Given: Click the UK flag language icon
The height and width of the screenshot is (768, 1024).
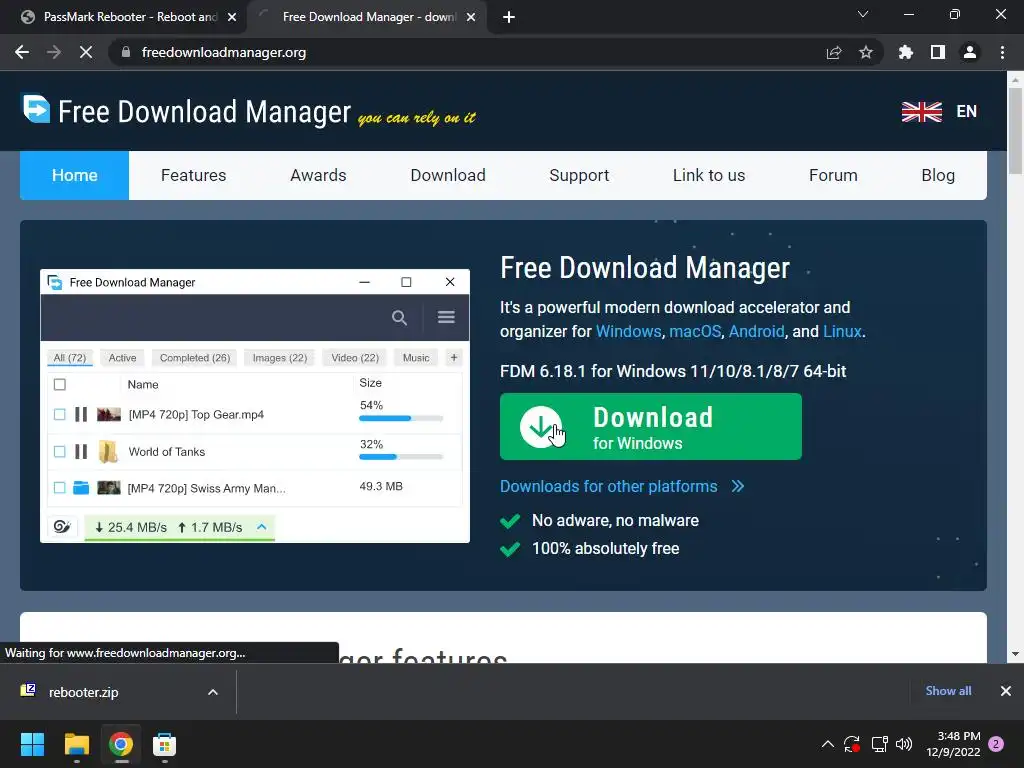Looking at the screenshot, I should [x=921, y=112].
